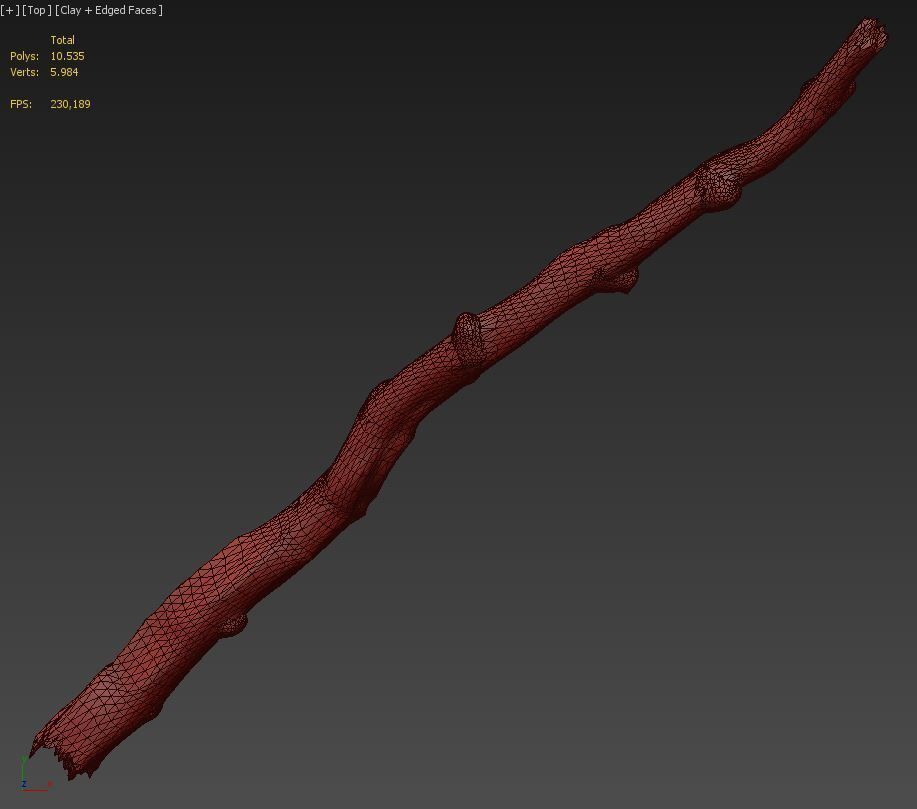Select the FPS value 230,189
The height and width of the screenshot is (809, 917).
pyautogui.click(x=70, y=104)
